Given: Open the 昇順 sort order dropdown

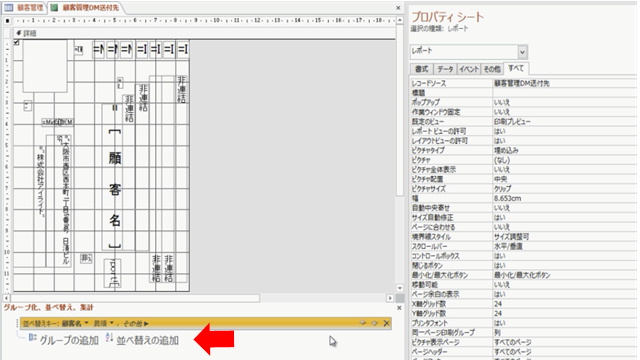Looking at the screenshot, I should [x=111, y=323].
